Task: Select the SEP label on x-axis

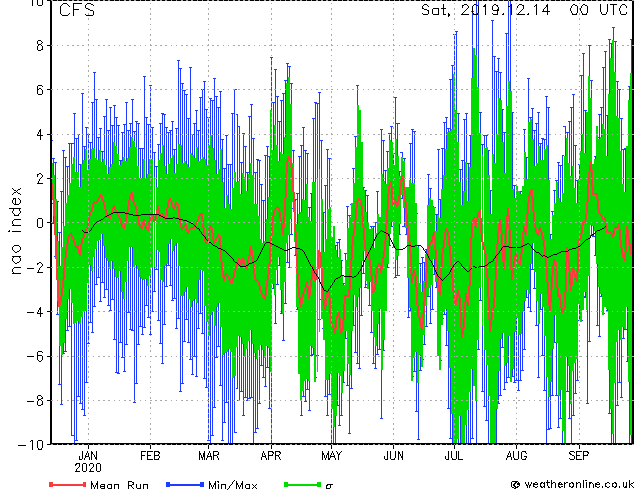Action: [x=579, y=454]
